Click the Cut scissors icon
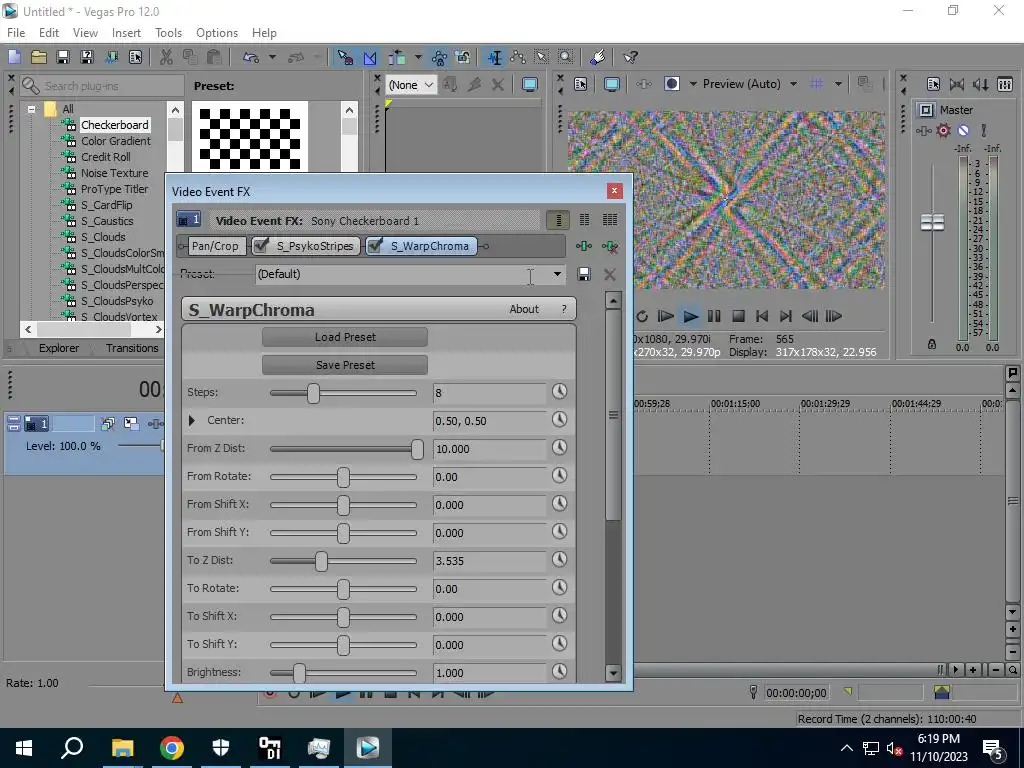Viewport: 1024px width, 768px height. click(x=166, y=57)
